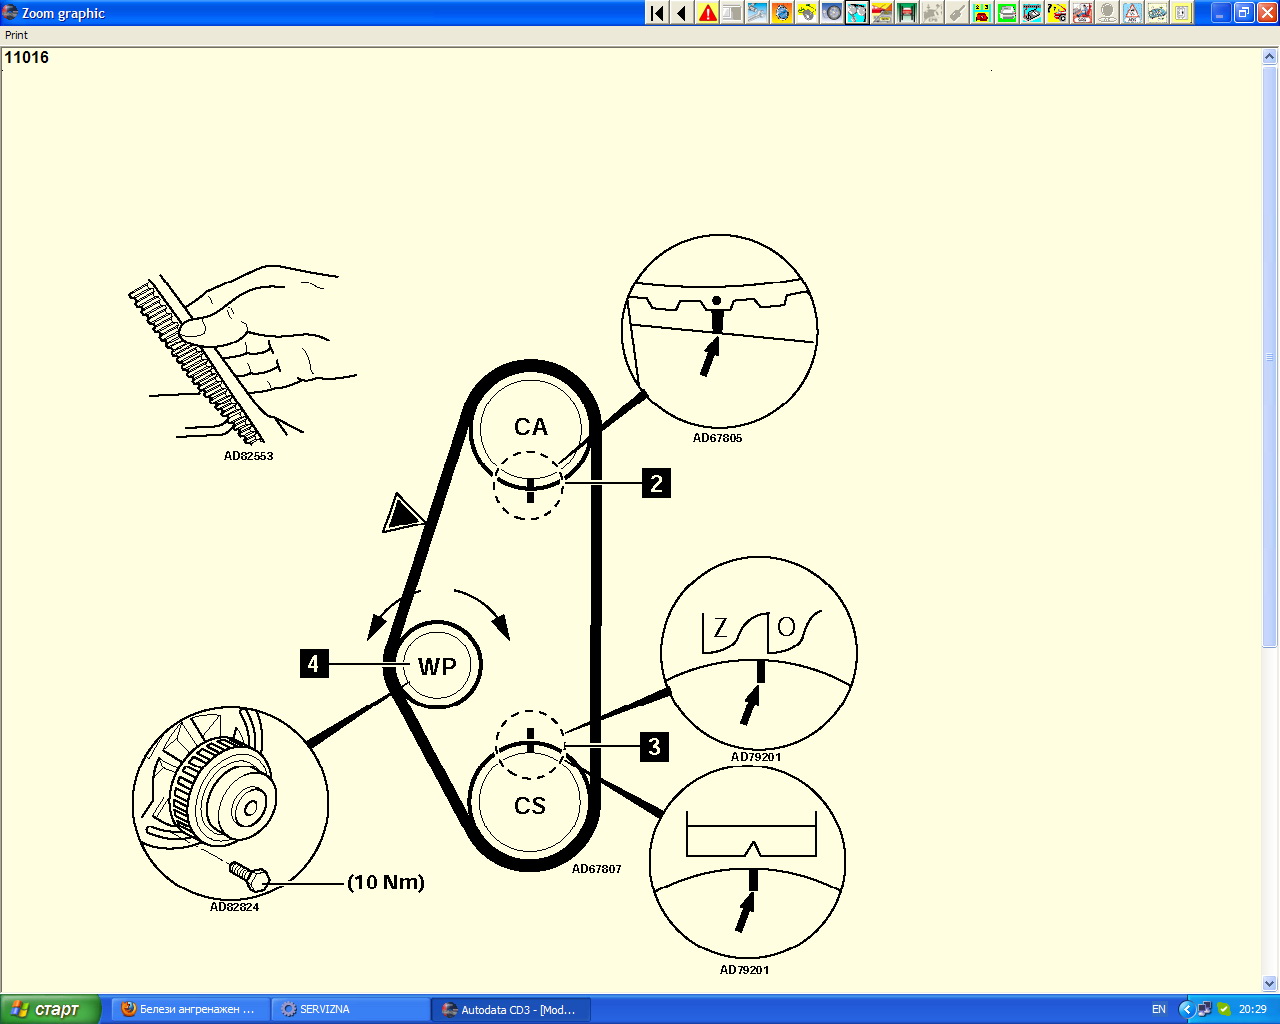Click numbered marker 4 near WP

[313, 663]
